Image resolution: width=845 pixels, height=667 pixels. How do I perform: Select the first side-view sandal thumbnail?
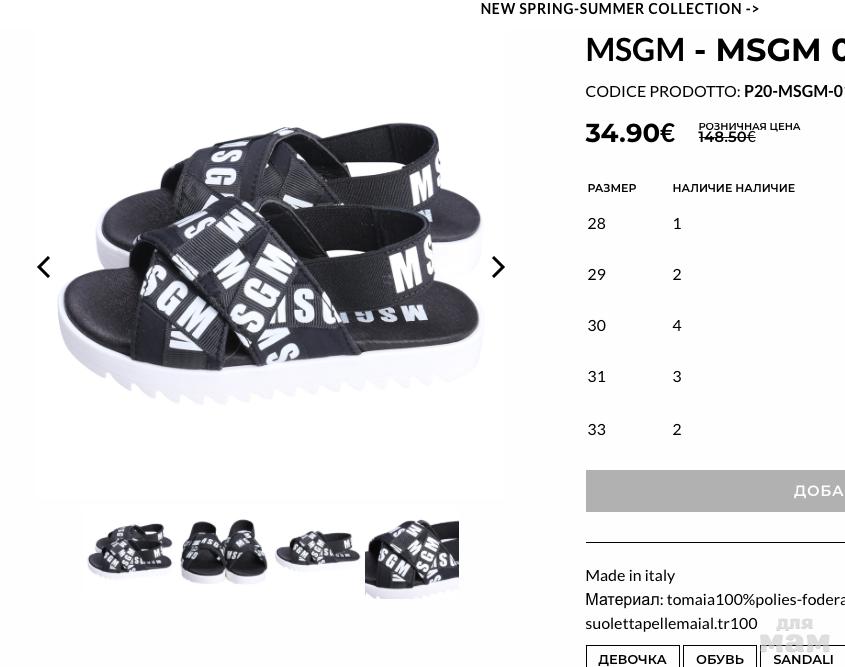click(x=130, y=551)
